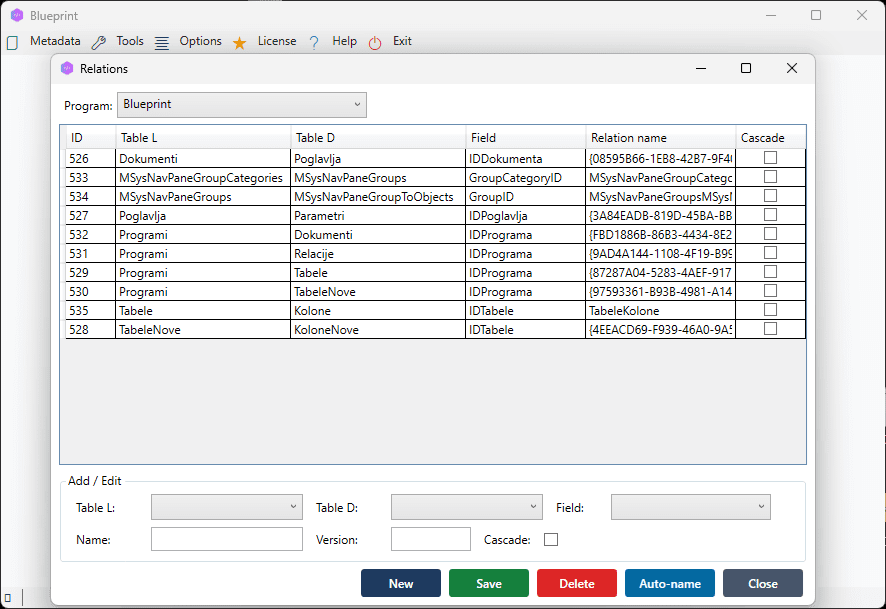This screenshot has height=609, width=886.
Task: Click the Exit power icon
Action: click(x=374, y=41)
